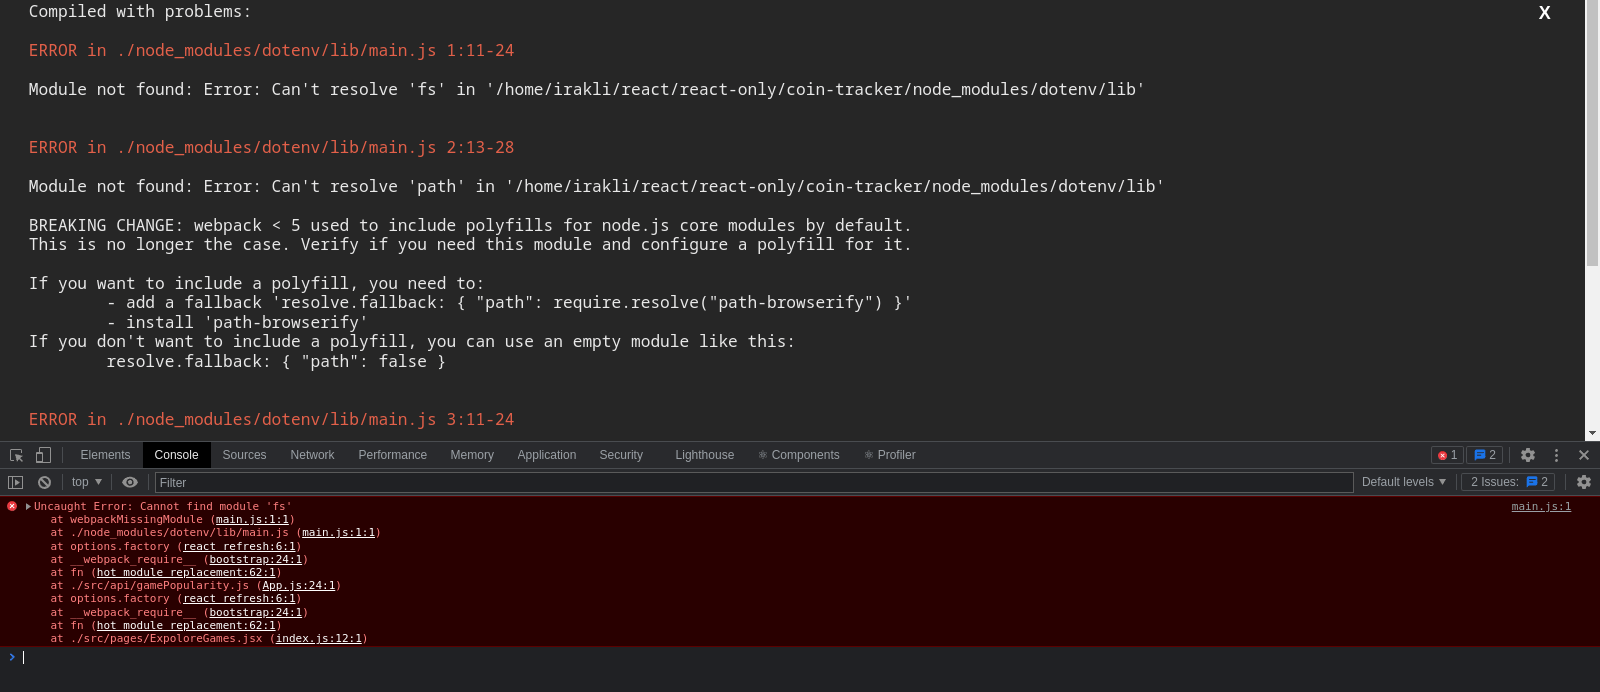Click the './src/api/gamePopularity.js' stack line

196,586
